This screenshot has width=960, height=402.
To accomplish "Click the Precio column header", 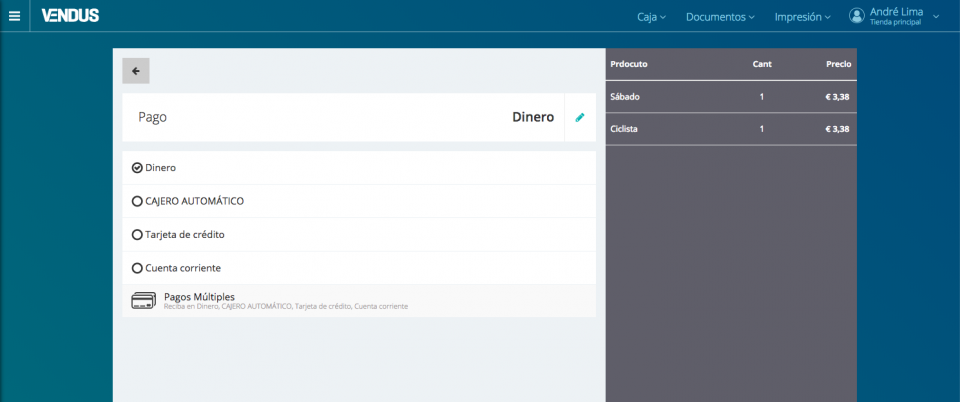I will click(838, 64).
